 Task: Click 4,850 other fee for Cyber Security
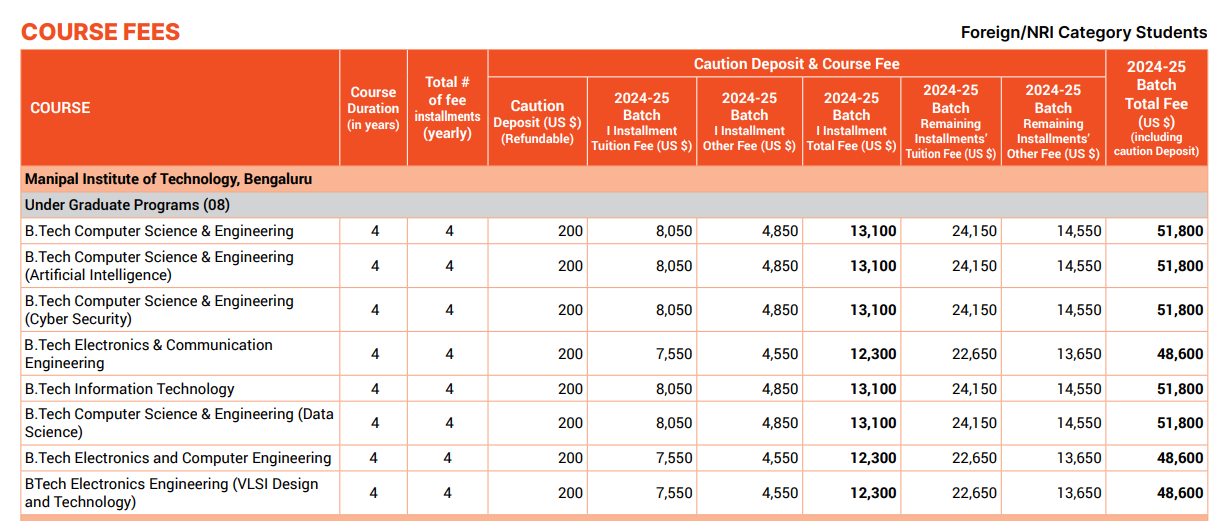[780, 310]
